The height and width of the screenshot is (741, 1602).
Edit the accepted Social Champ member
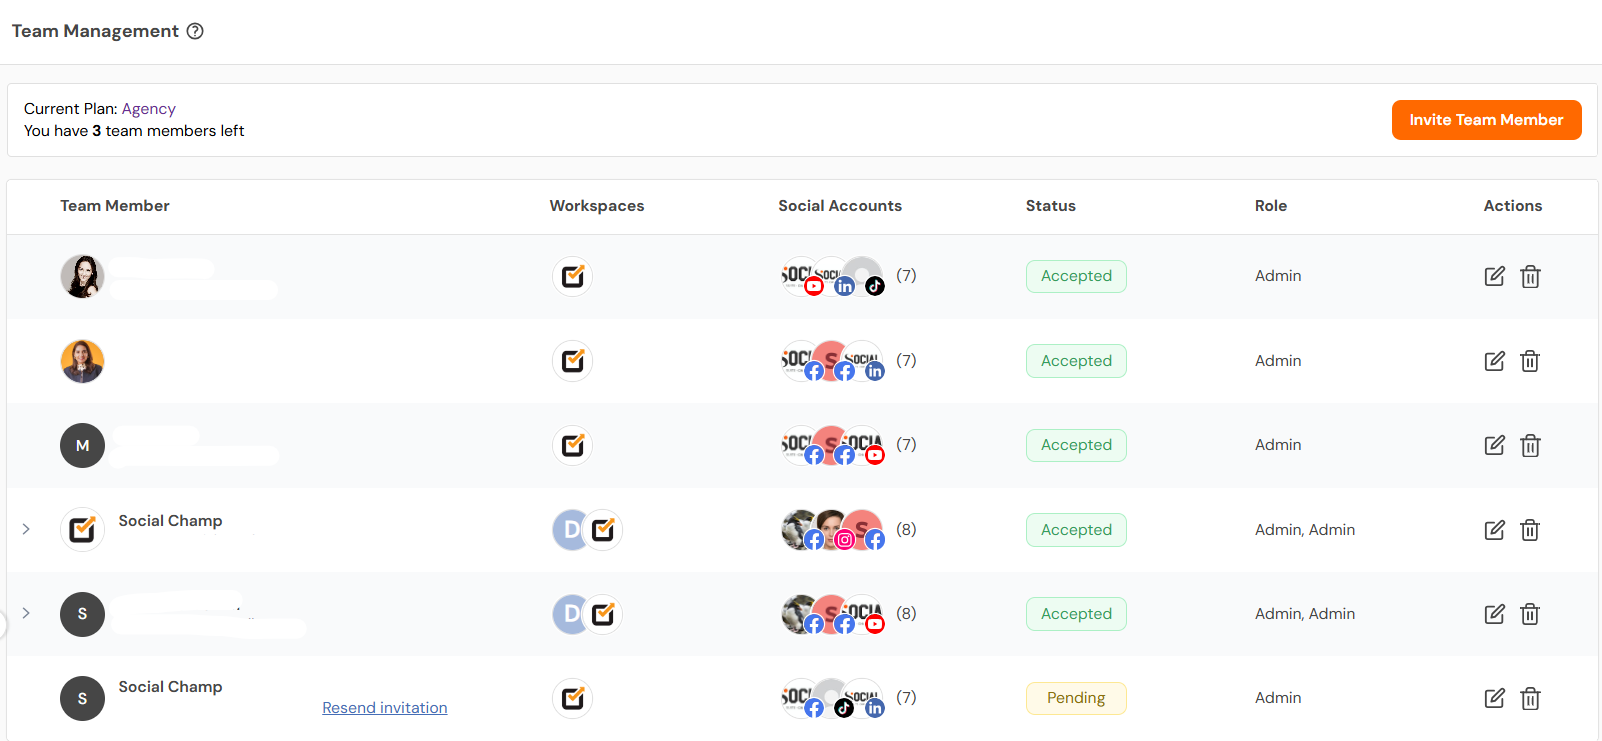click(x=1494, y=530)
